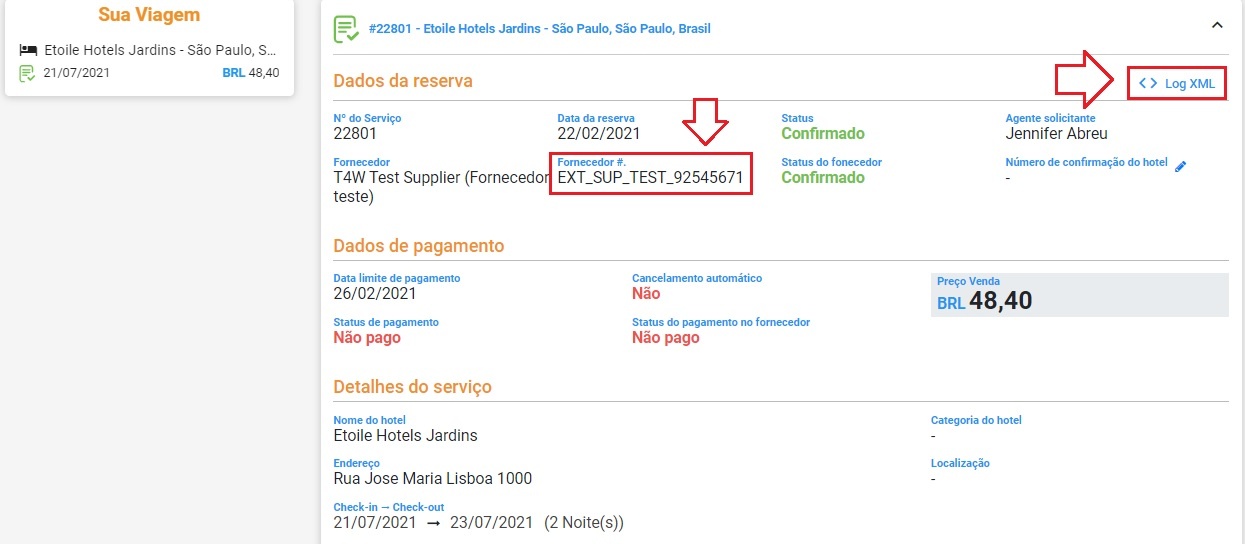The image size is (1245, 544).
Task: Click the Detalhes do serviço section heading
Action: 412,387
